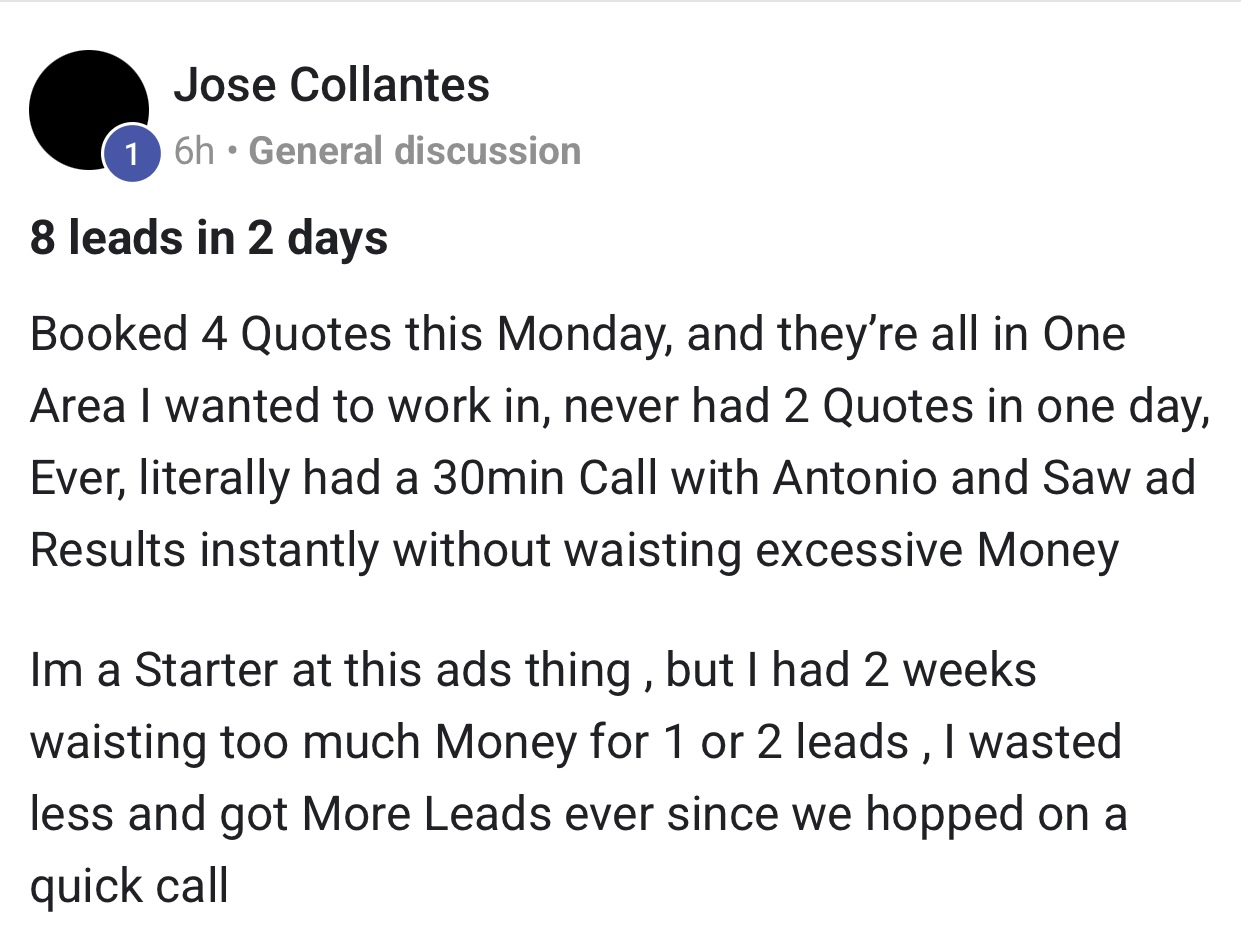Open the General discussion category
The image size is (1241, 951).
pos(414,151)
